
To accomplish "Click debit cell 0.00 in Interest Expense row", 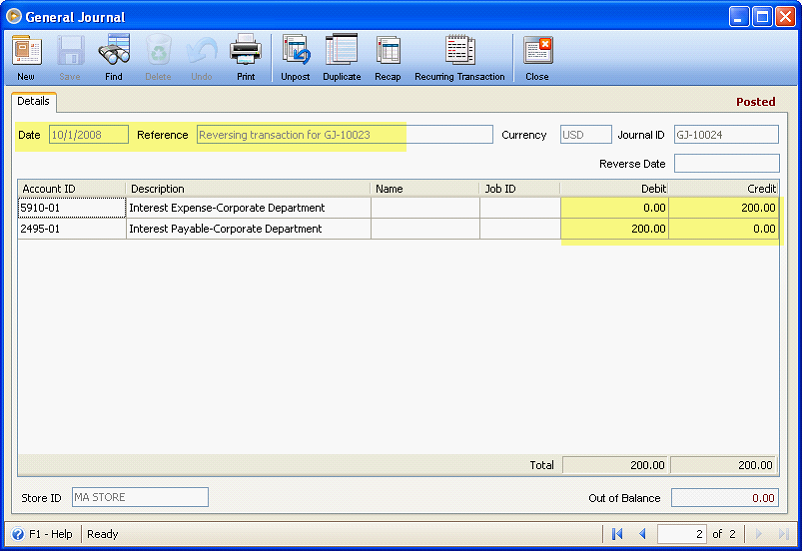I will tap(615, 208).
